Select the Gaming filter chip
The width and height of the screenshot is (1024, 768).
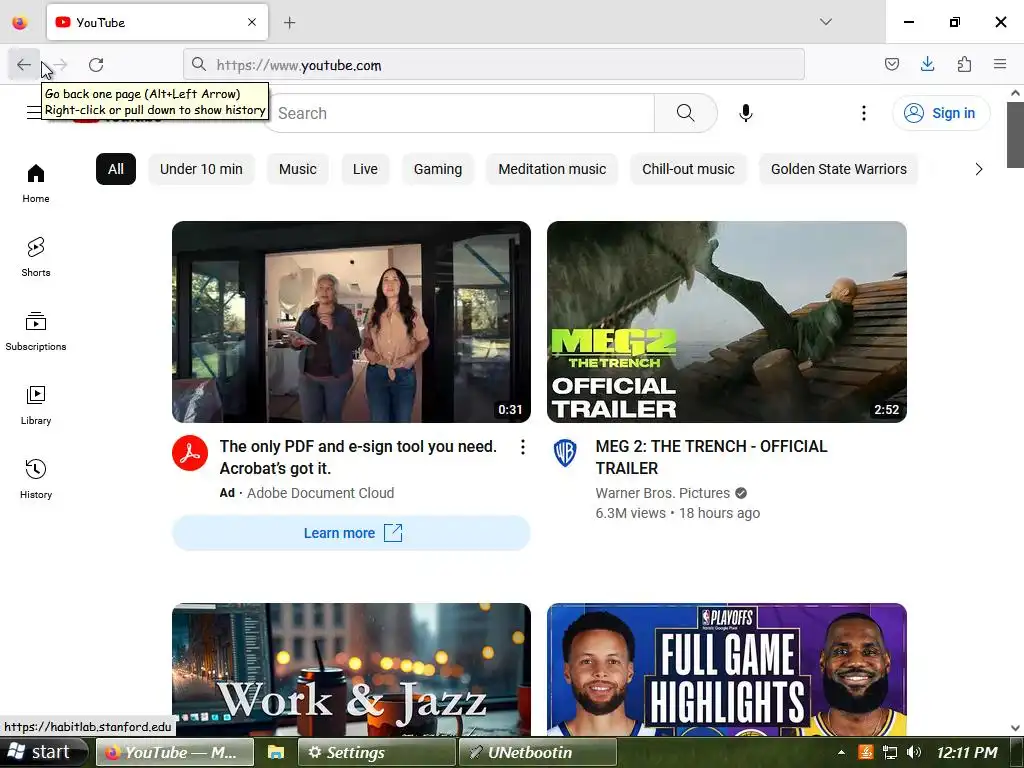click(x=438, y=169)
